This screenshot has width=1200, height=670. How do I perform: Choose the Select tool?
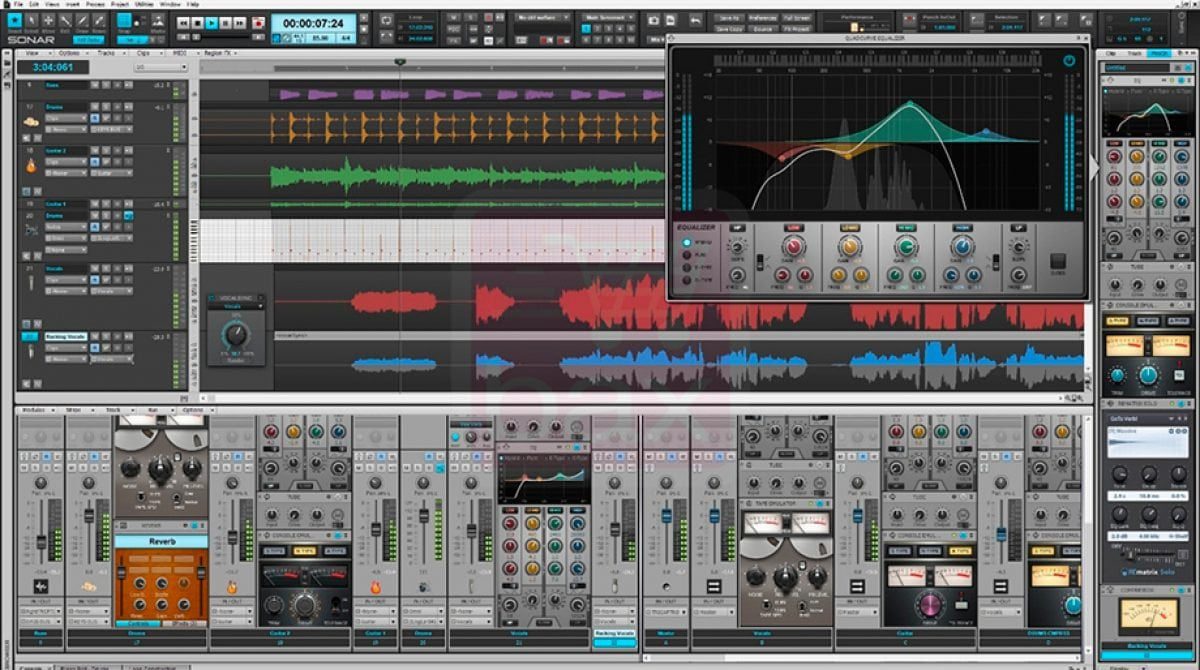click(x=32, y=20)
